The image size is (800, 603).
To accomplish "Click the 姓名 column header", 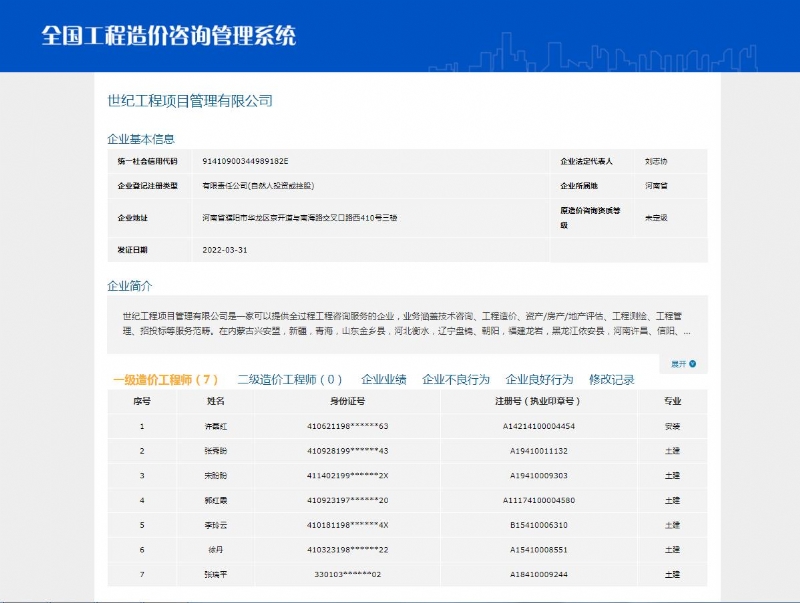I will [x=216, y=401].
